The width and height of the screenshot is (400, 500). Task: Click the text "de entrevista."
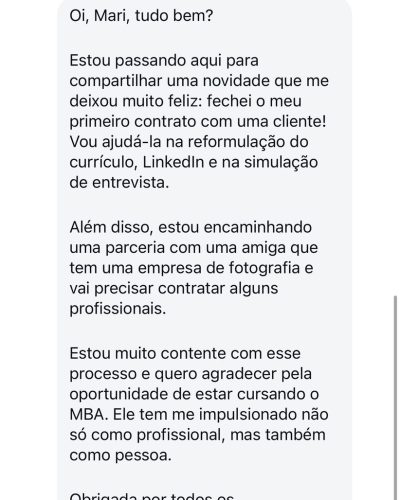119,182
